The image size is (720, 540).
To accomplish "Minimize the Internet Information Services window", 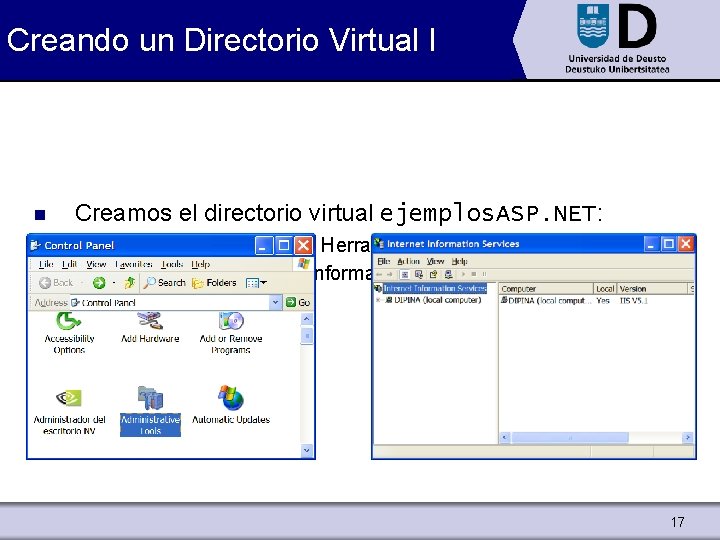I will tap(651, 244).
